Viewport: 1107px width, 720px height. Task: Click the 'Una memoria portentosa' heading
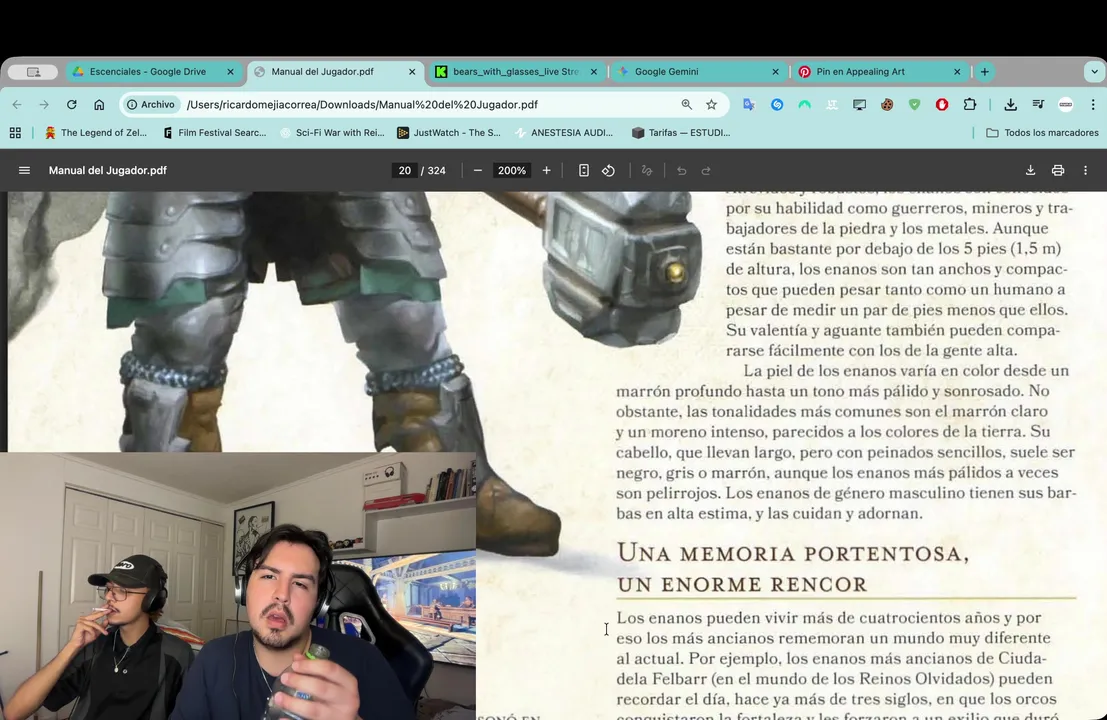pos(793,568)
